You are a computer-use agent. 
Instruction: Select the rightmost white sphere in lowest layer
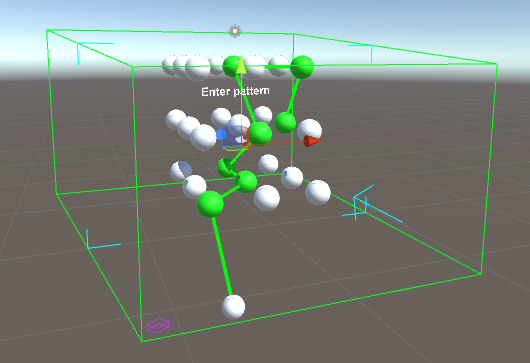pos(318,192)
